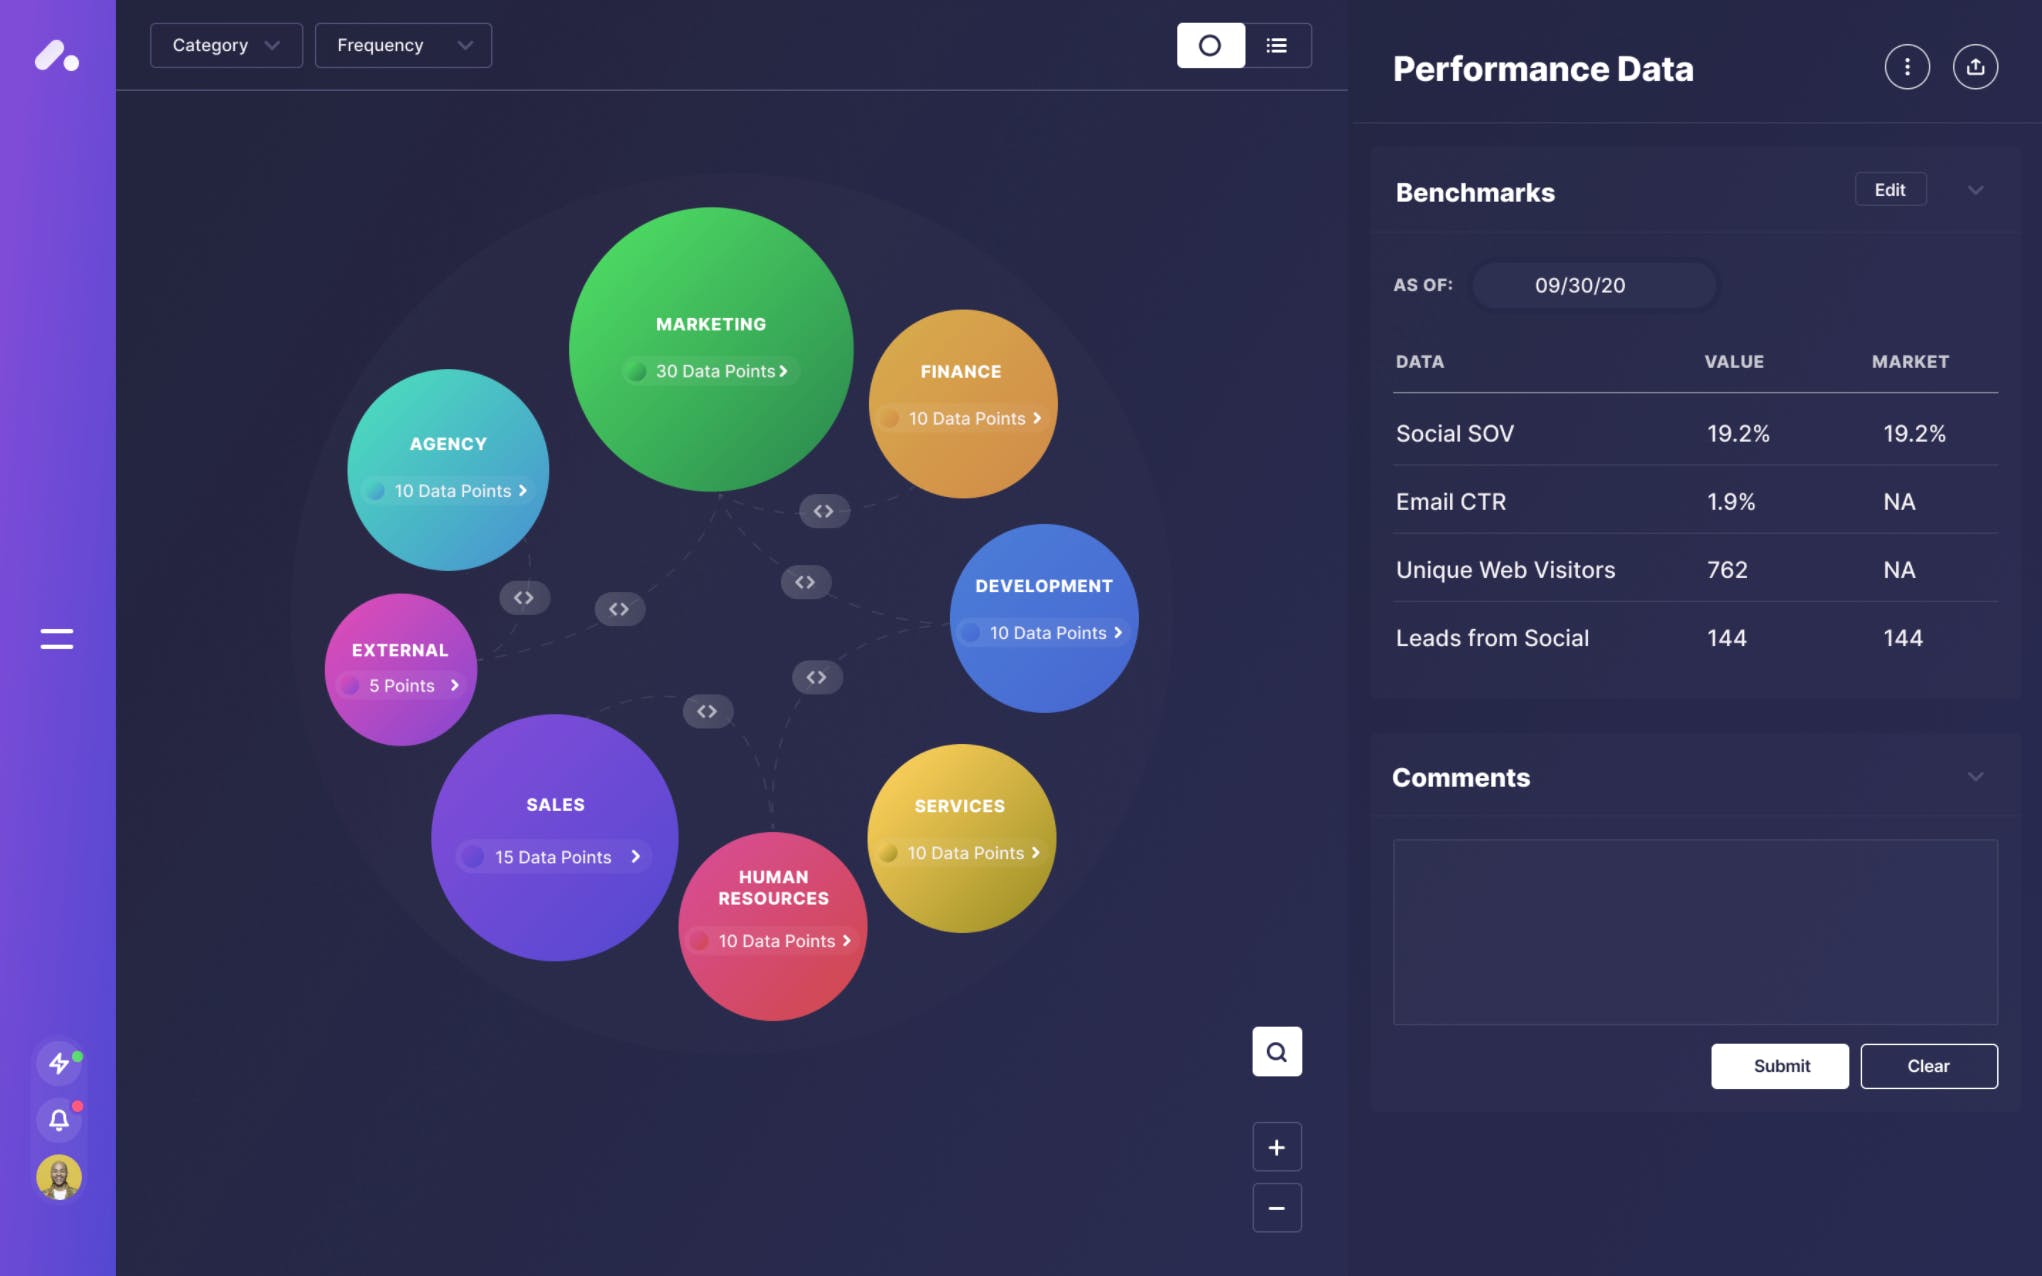Click the Comments text area

1695,932
